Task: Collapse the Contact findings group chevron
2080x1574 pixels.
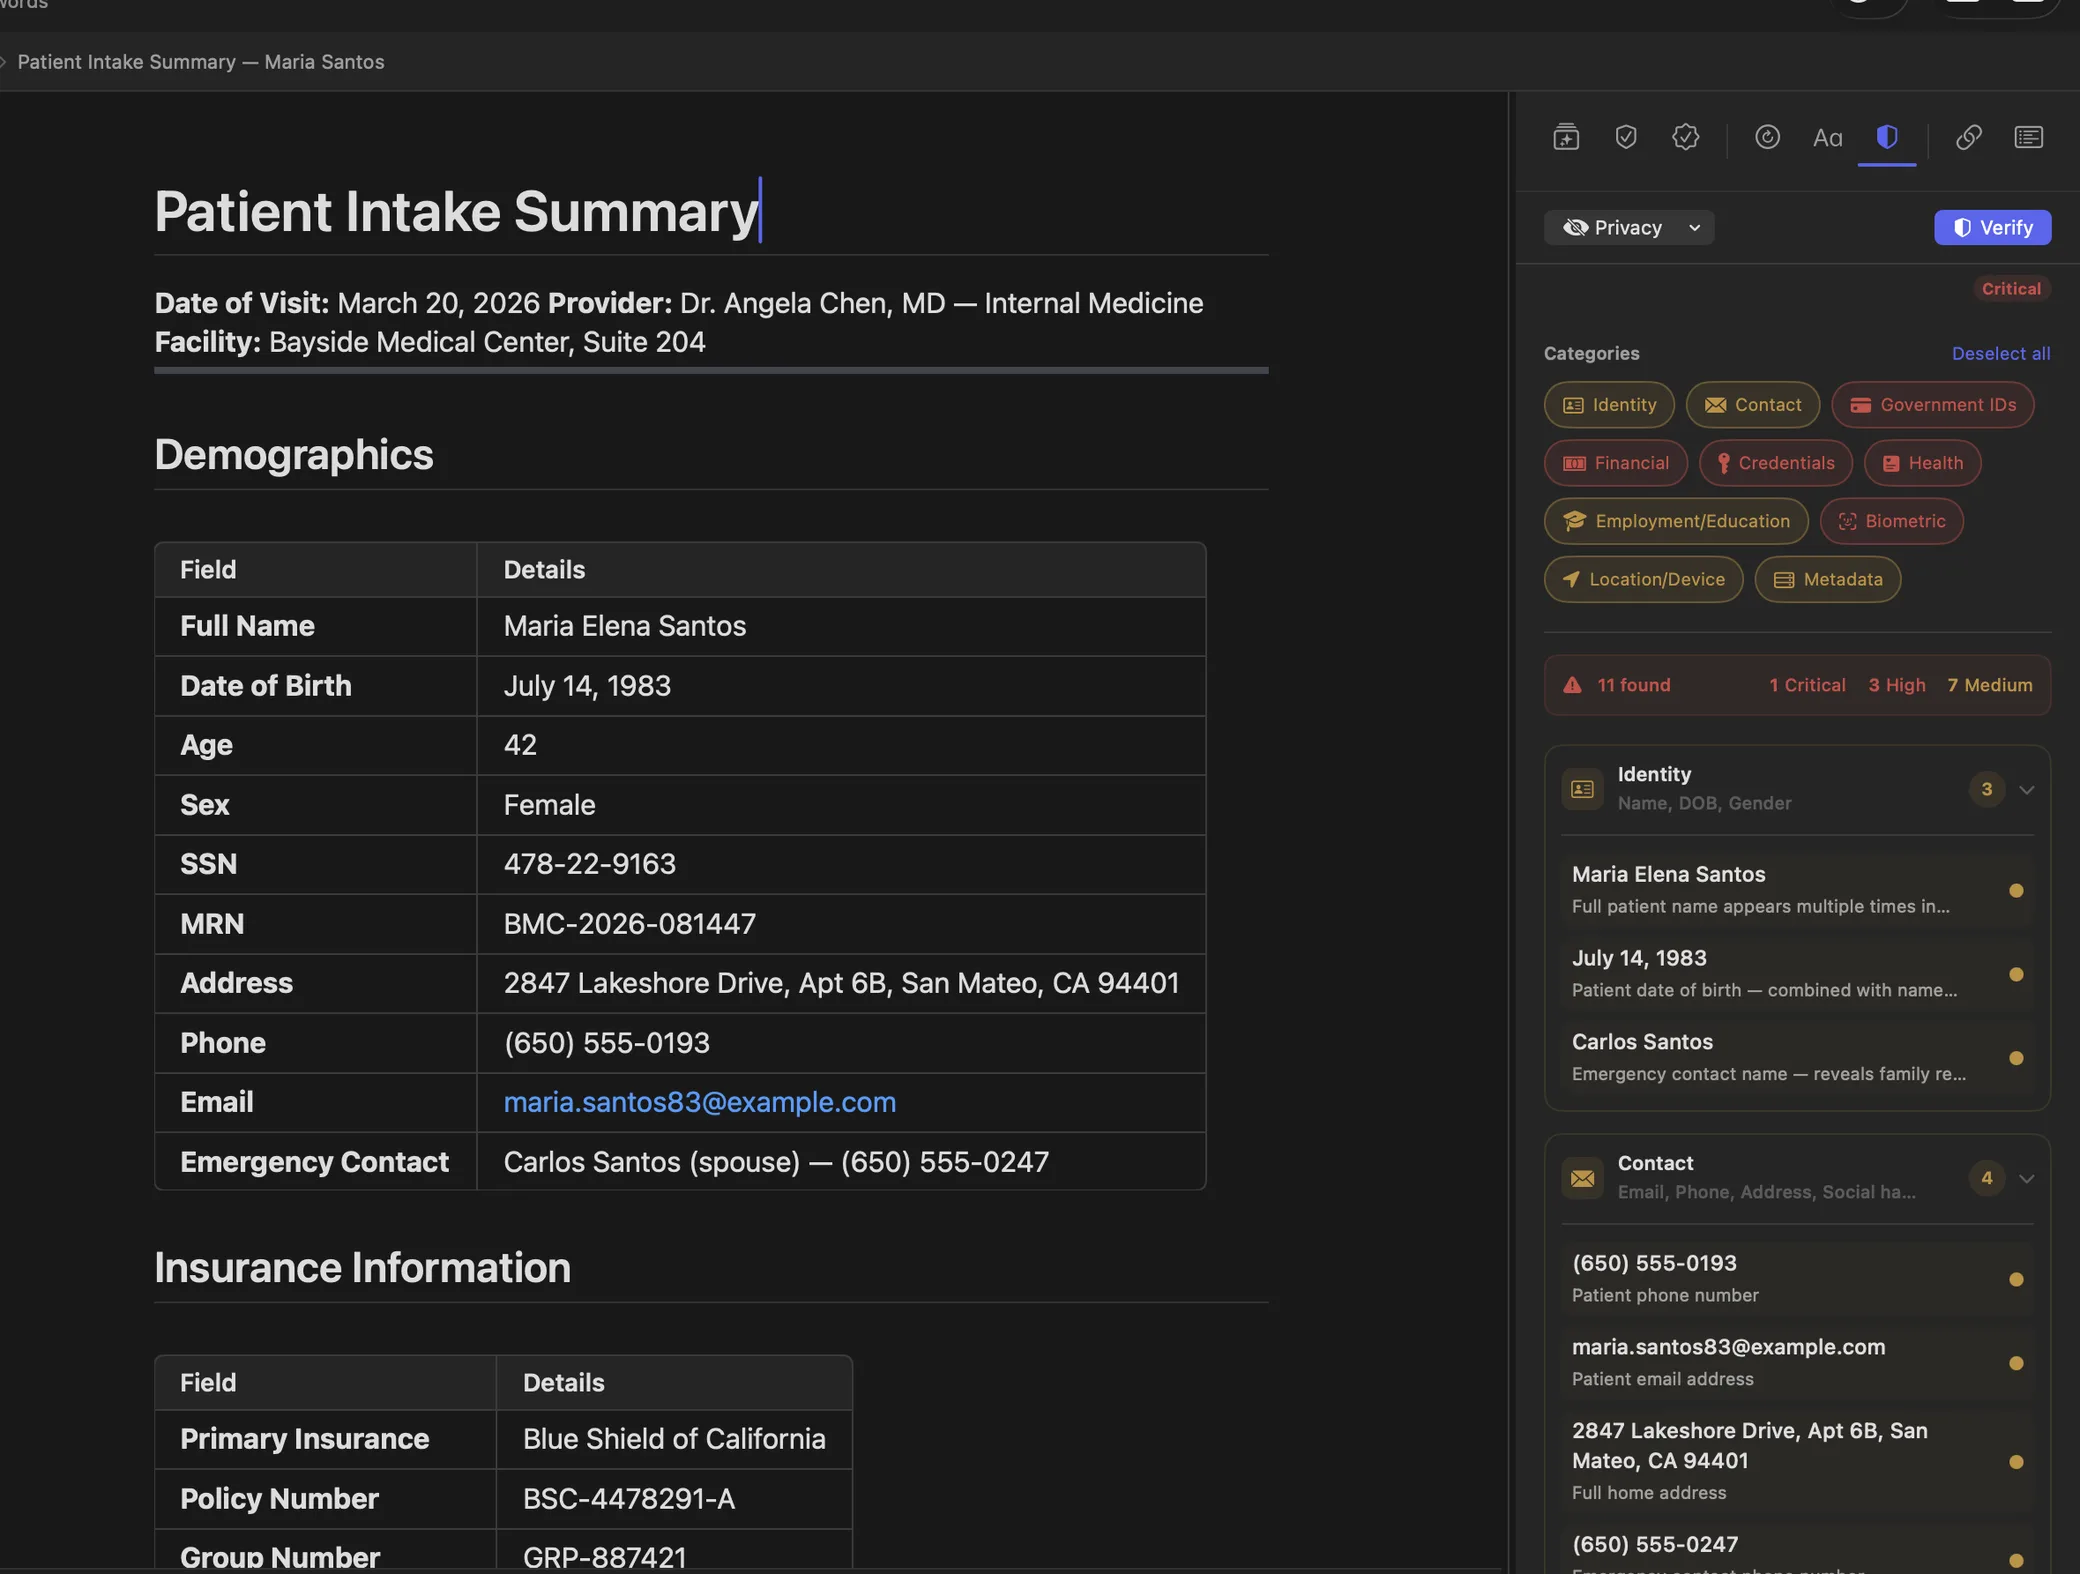Action: [x=2026, y=1179]
